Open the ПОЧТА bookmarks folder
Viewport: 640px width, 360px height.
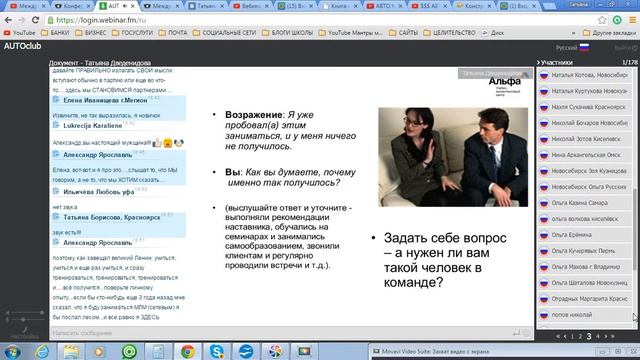(x=173, y=33)
